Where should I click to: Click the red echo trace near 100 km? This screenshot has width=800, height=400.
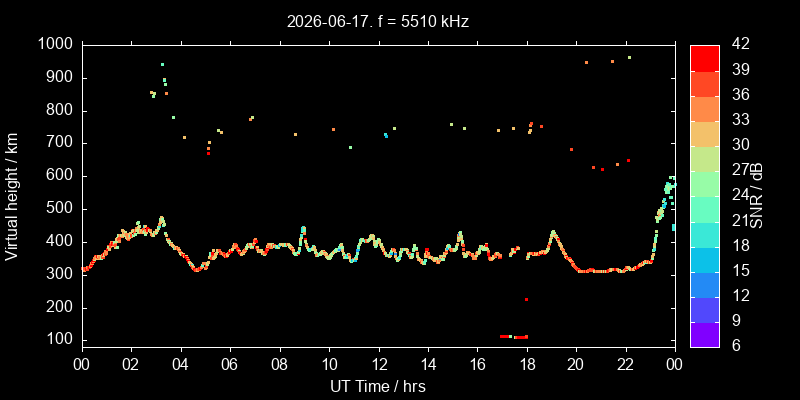[x=514, y=337]
